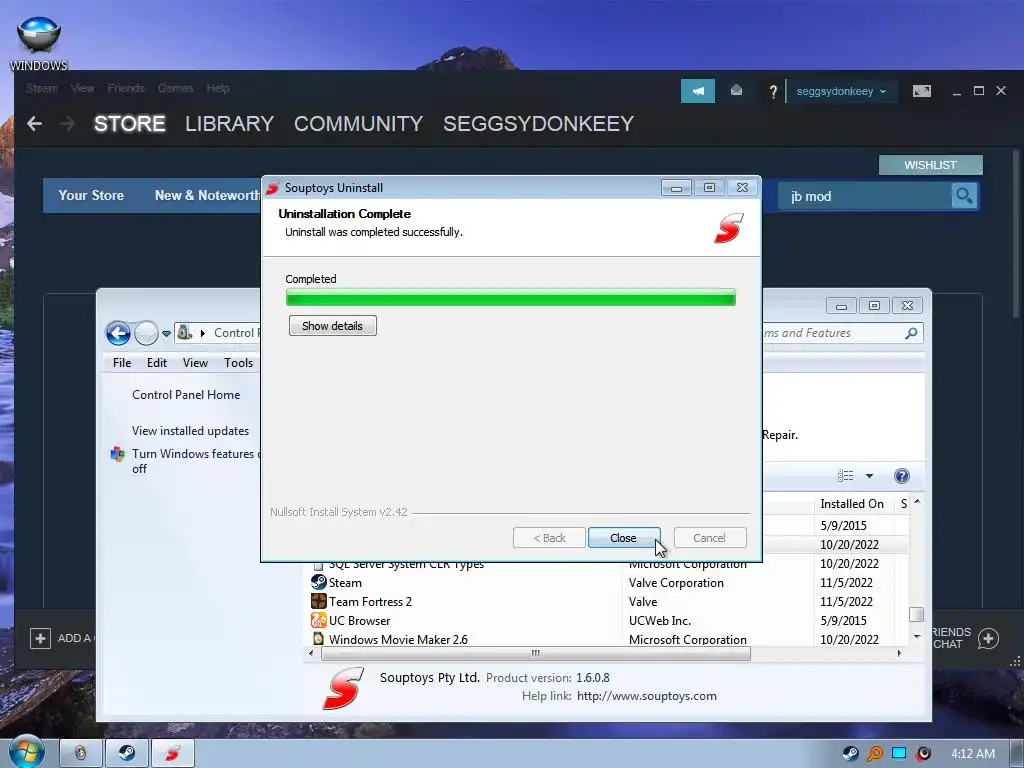
Task: Click the horizontal scrollbar in programs list
Action: [536, 653]
